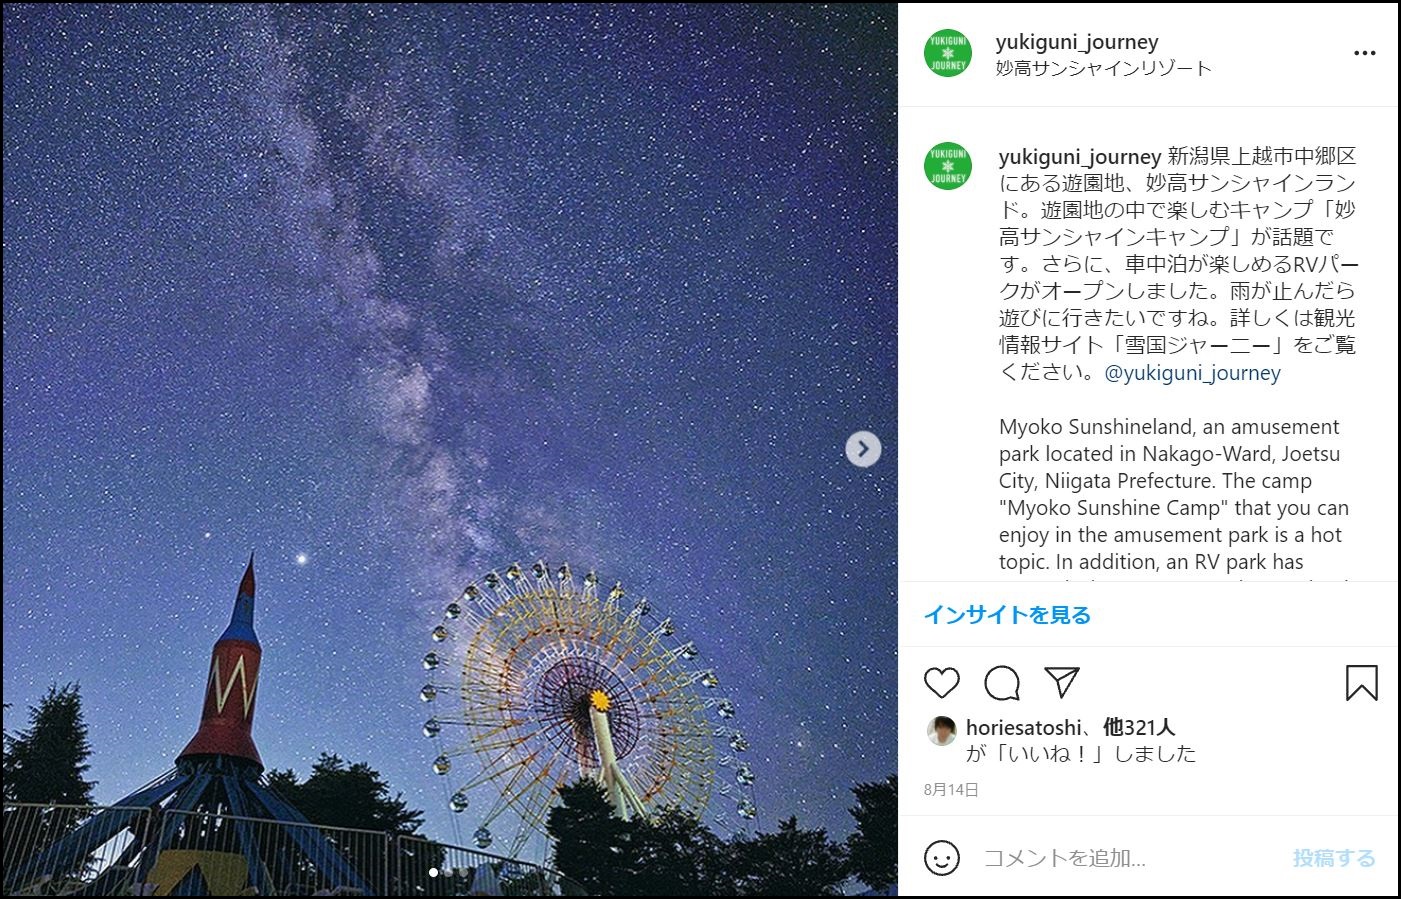Go to next photo with arrow chevron
Image resolution: width=1401 pixels, height=899 pixels.
tap(863, 449)
